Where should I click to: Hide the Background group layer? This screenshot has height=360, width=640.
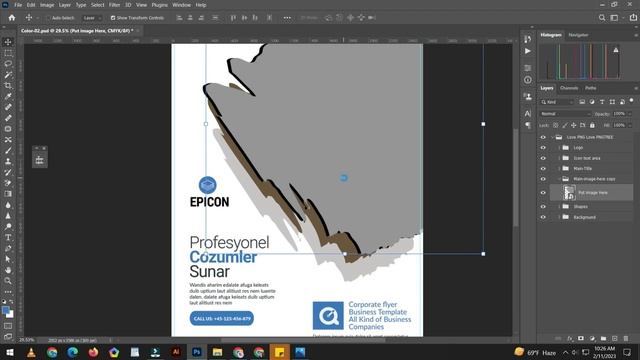pyautogui.click(x=543, y=217)
